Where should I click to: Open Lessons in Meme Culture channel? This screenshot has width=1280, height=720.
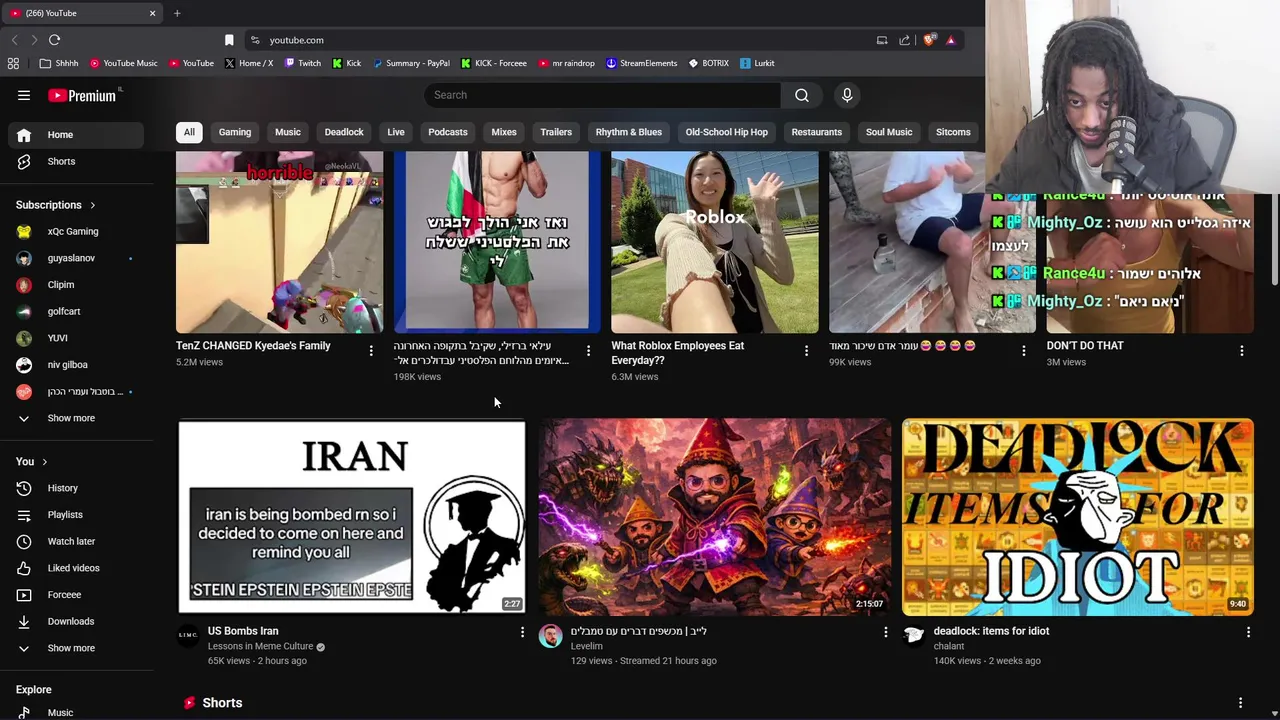pos(260,646)
